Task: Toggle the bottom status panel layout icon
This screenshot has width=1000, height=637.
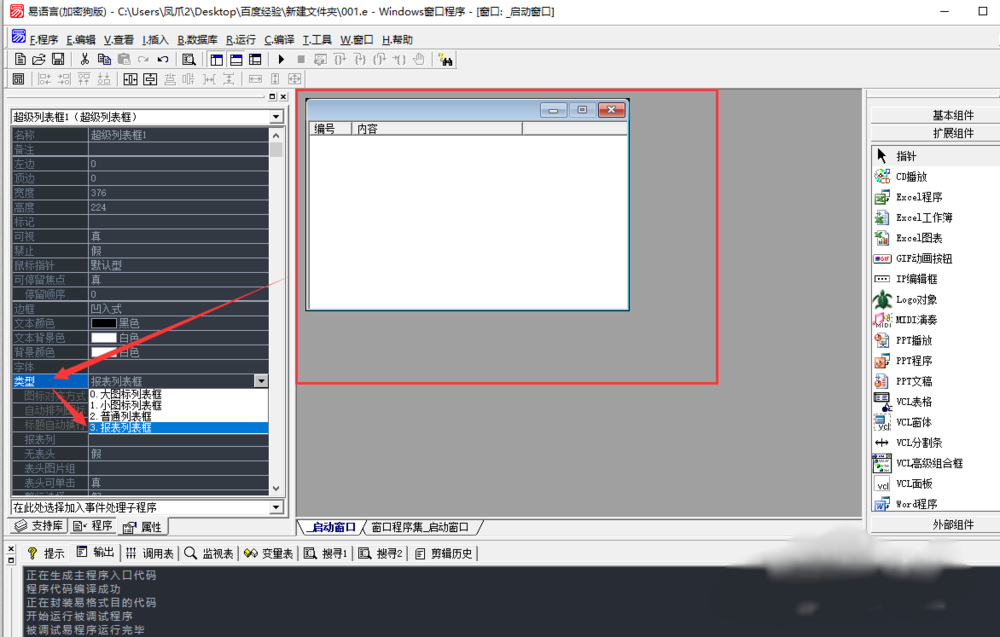Action: tap(236, 59)
